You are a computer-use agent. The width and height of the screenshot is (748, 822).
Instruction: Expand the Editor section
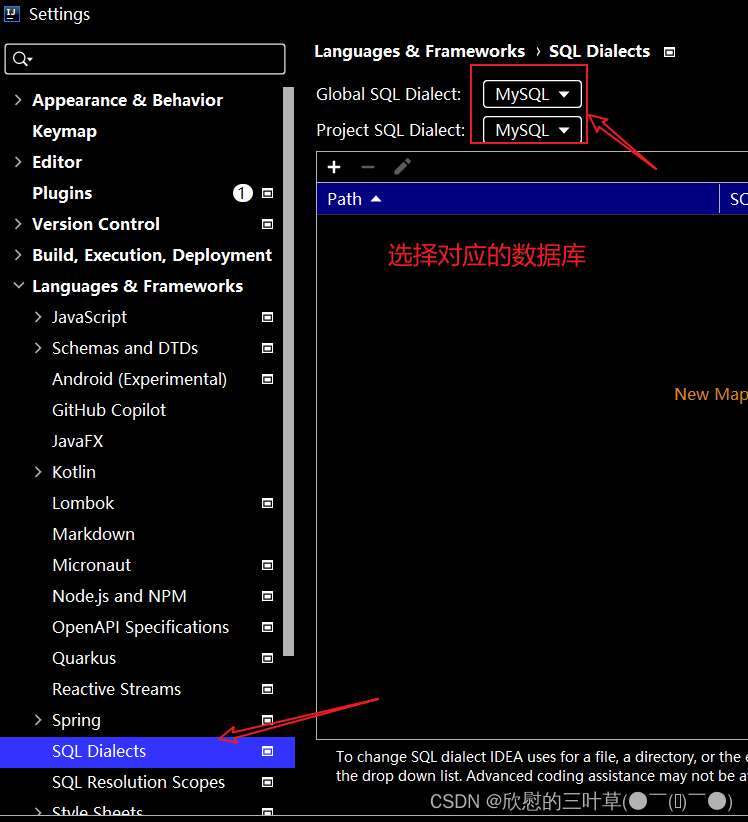[18, 161]
